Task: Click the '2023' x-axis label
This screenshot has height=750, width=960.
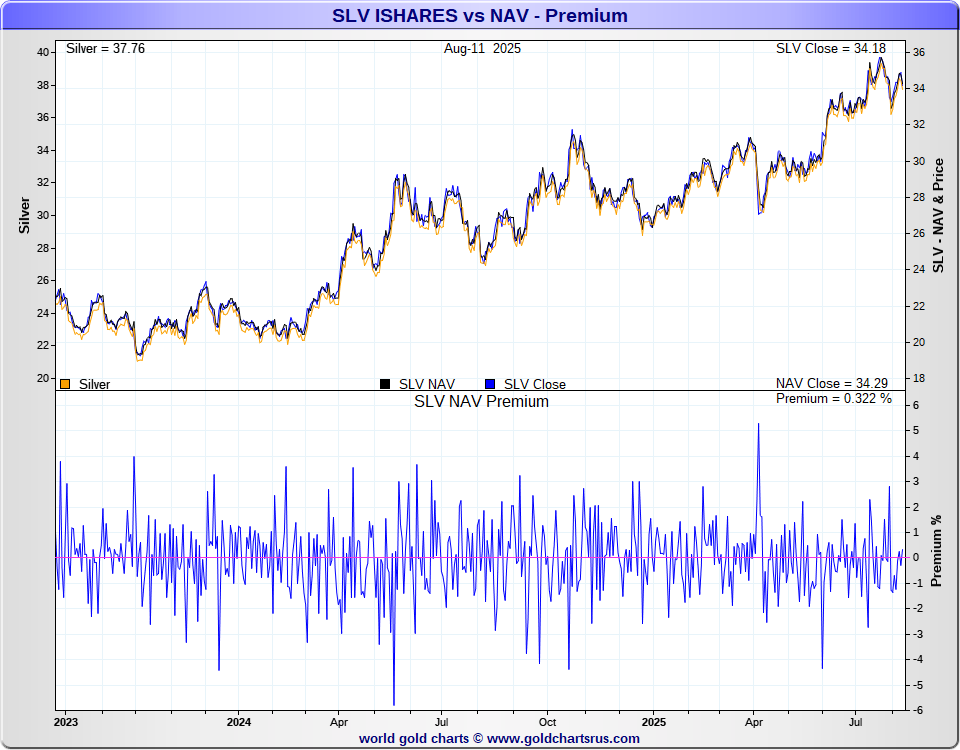Action: [x=66, y=722]
